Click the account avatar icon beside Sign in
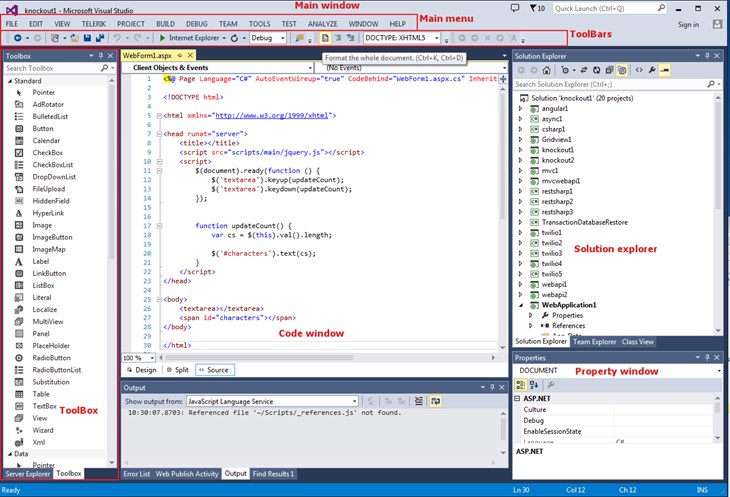The height and width of the screenshot is (497, 730). pos(717,24)
